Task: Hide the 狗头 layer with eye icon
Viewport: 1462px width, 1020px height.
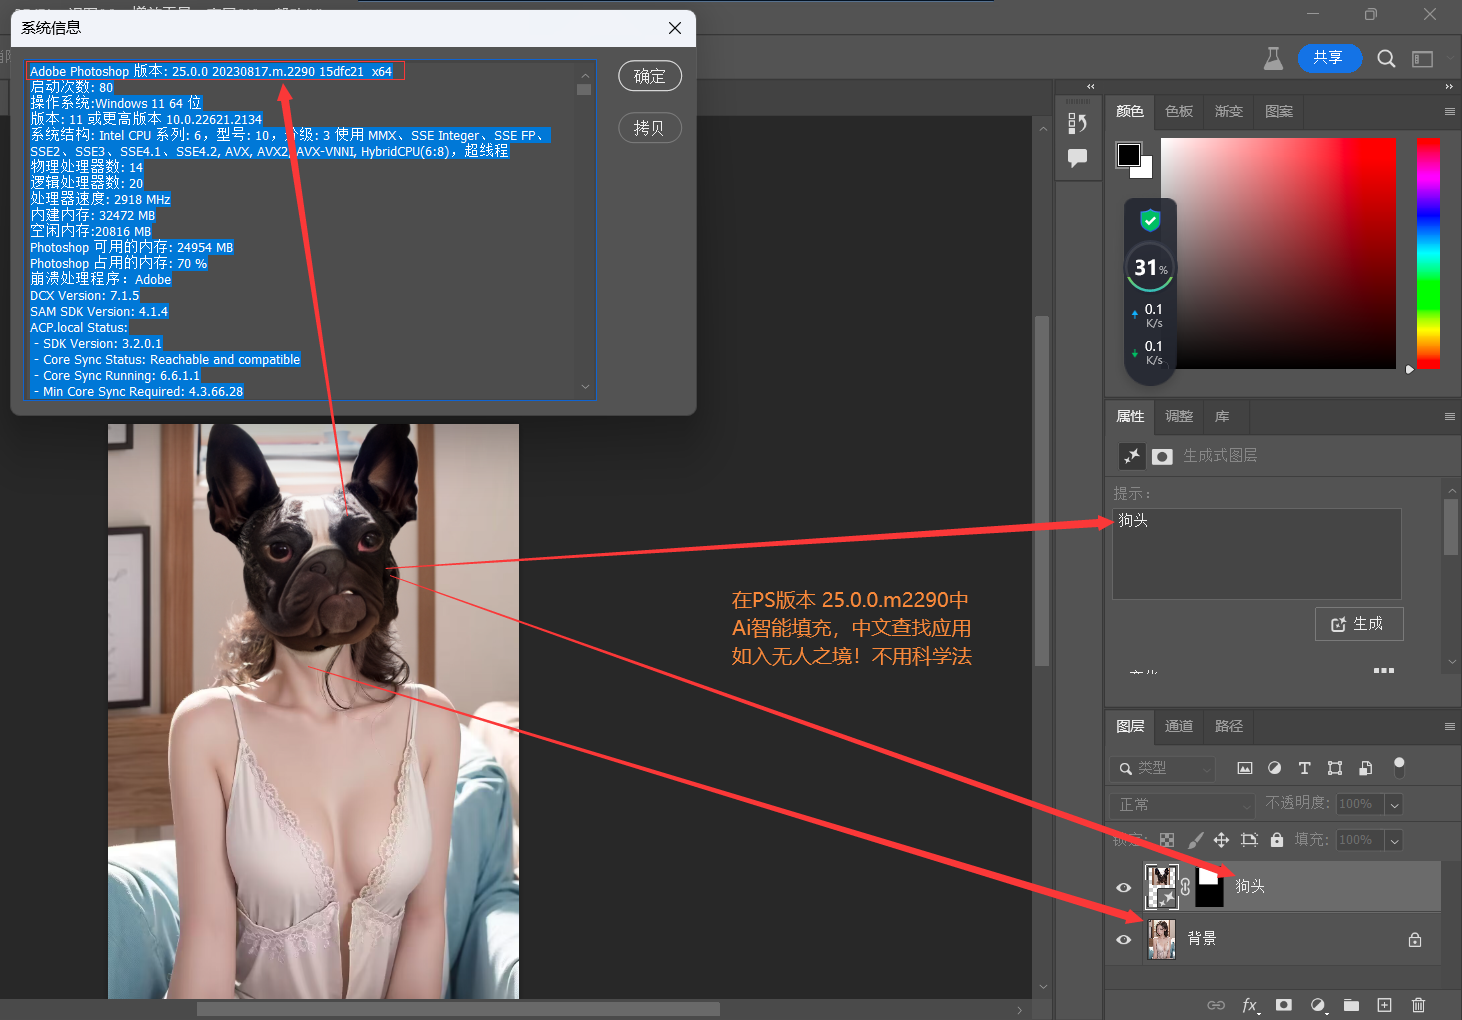Action: (x=1124, y=887)
